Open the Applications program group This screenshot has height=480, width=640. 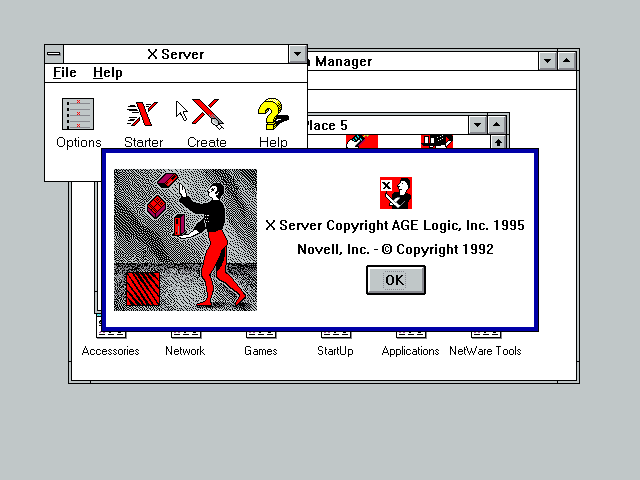point(411,344)
